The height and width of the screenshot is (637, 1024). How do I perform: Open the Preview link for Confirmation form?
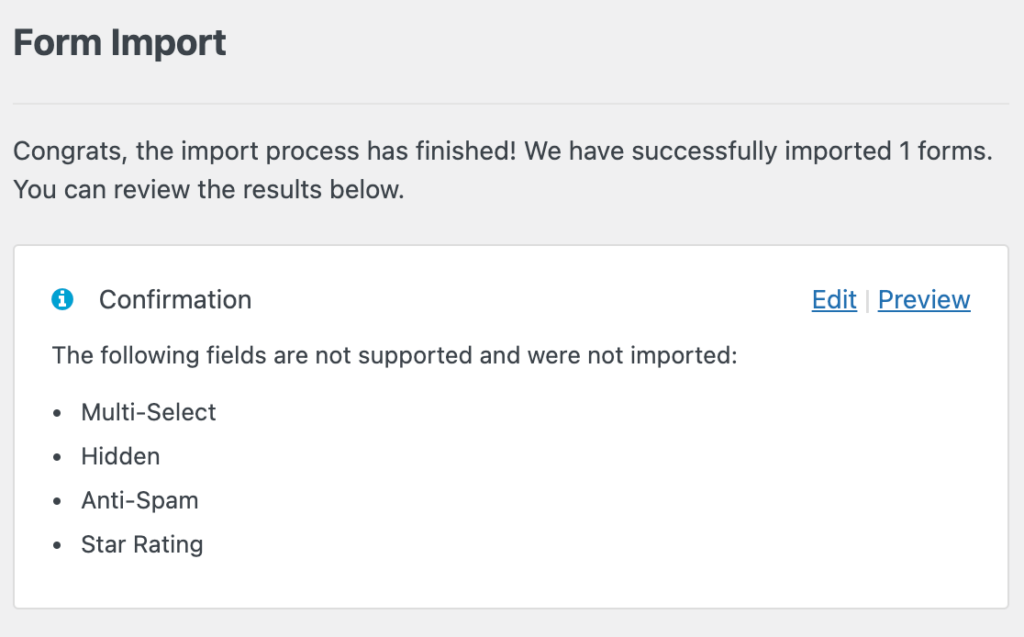click(924, 300)
